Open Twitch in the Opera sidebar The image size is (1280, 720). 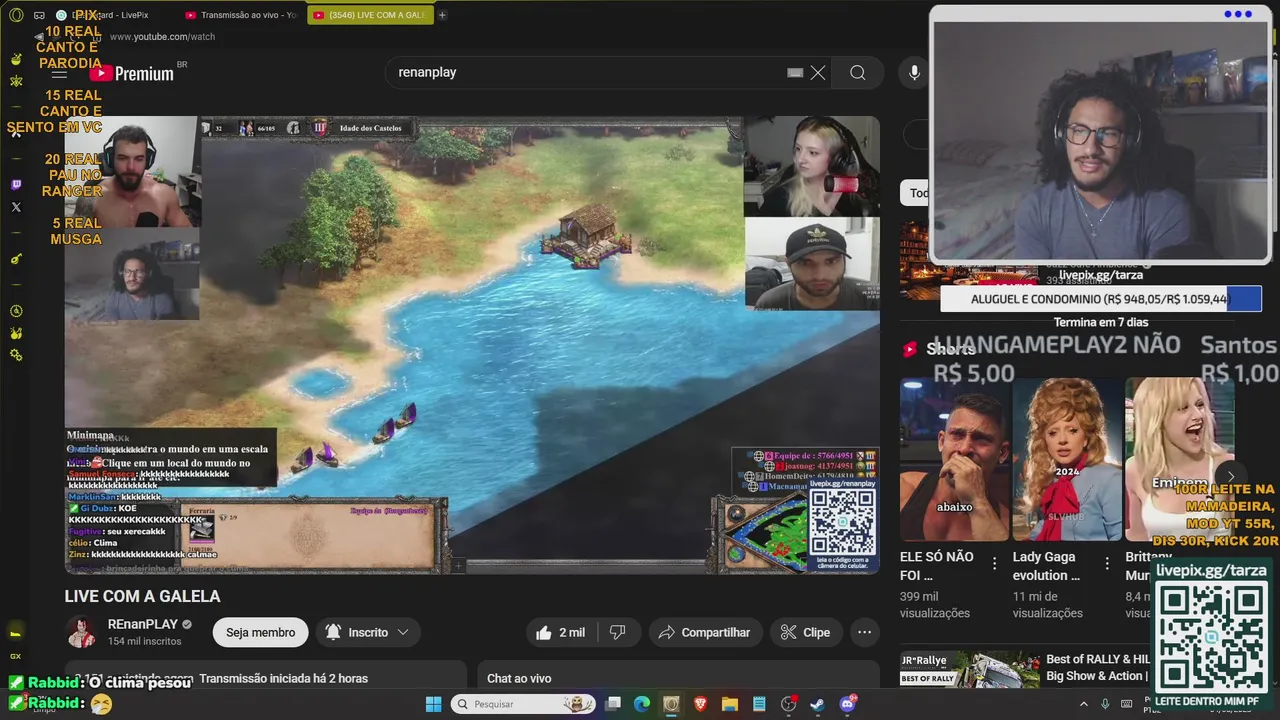point(16,185)
